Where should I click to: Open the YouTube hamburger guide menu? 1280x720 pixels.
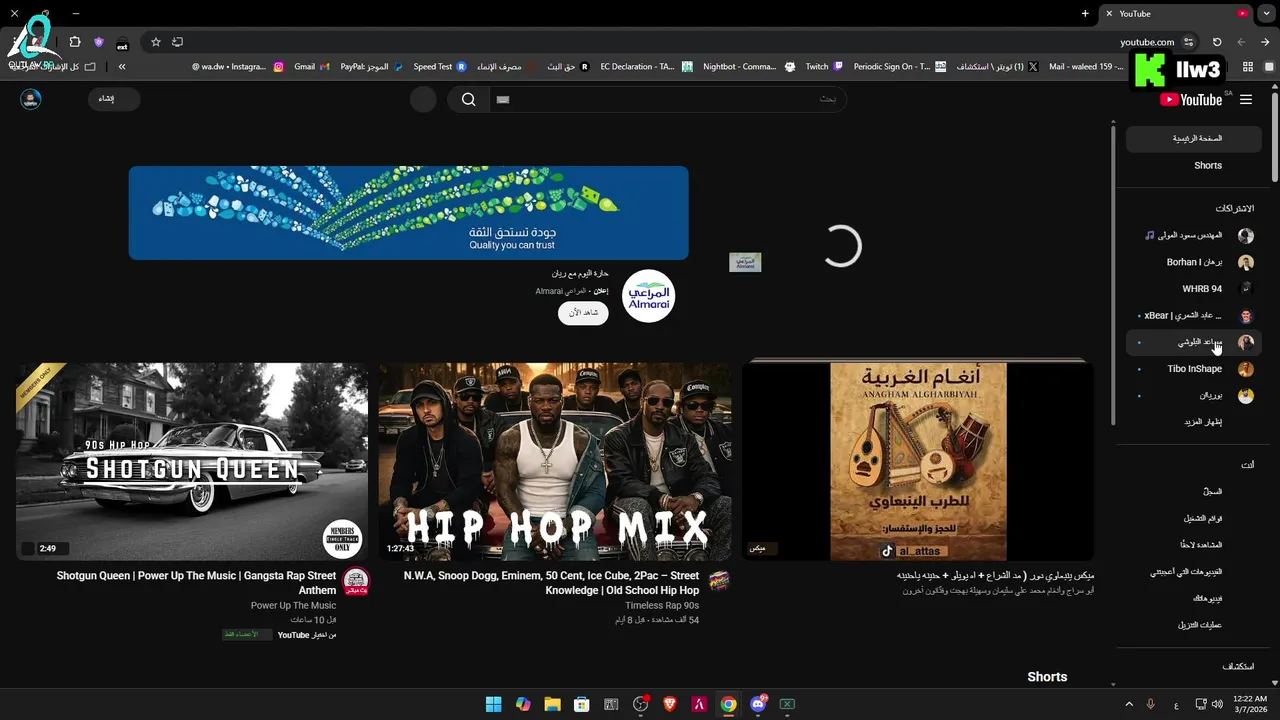[x=1246, y=100]
